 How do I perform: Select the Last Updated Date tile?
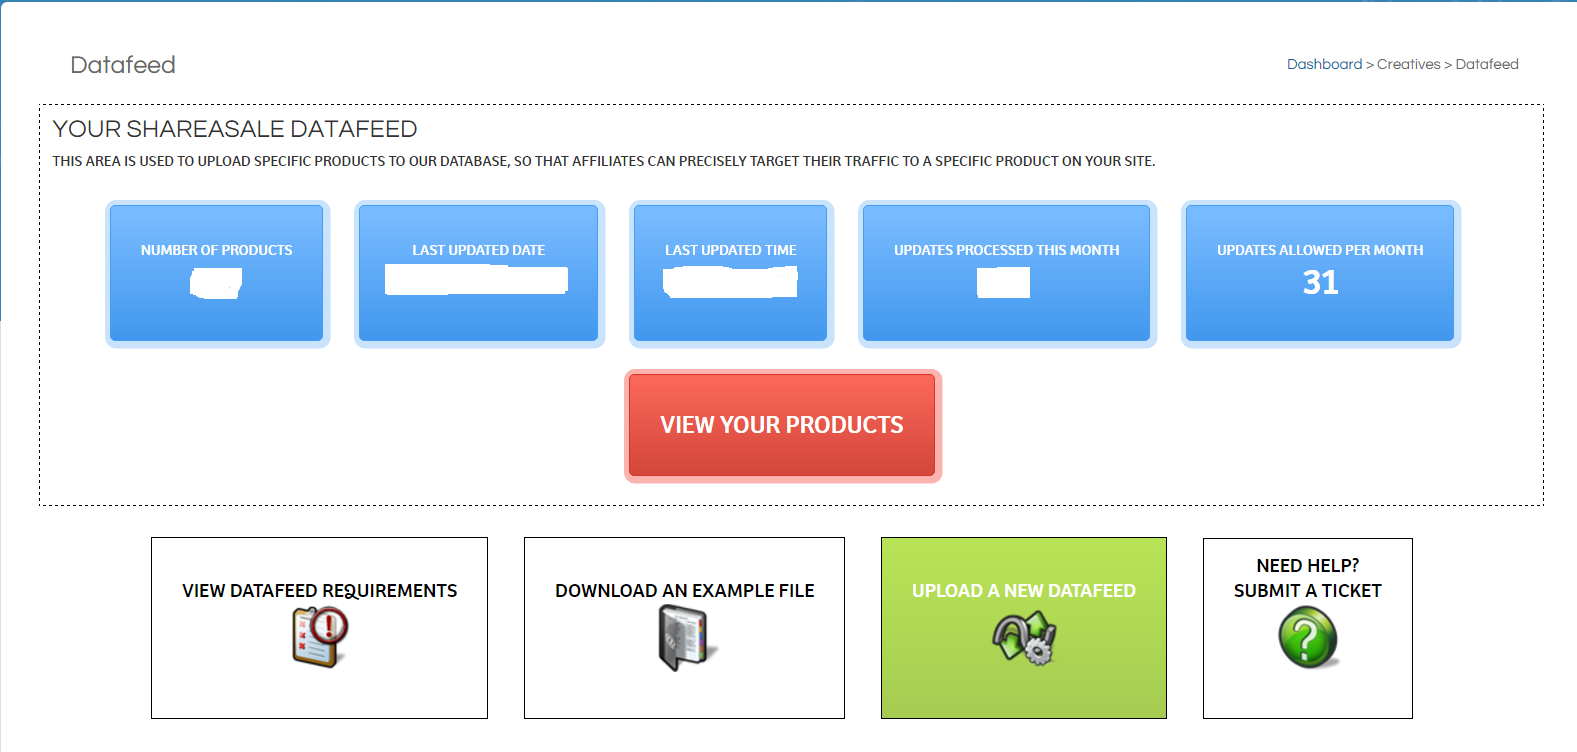(x=479, y=274)
